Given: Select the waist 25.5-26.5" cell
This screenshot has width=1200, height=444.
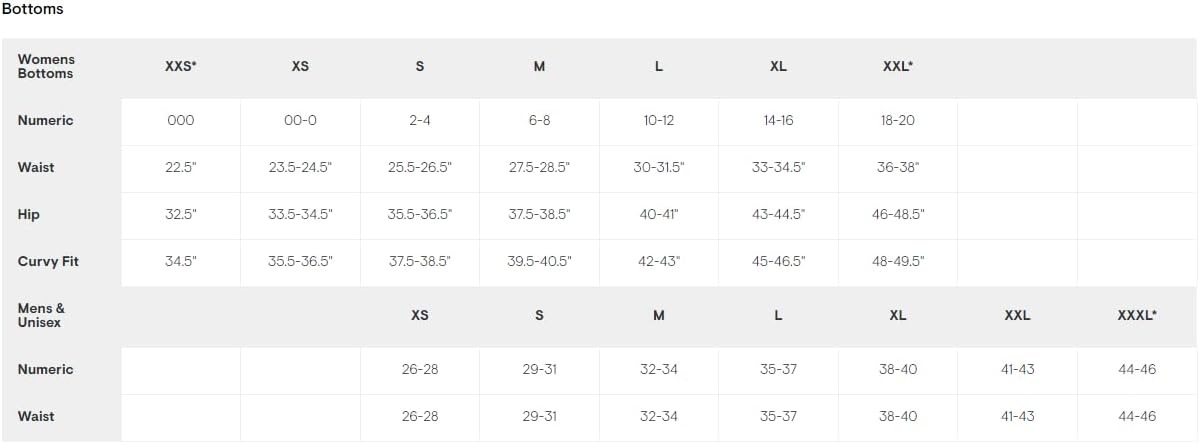Looking at the screenshot, I should coord(420,167).
